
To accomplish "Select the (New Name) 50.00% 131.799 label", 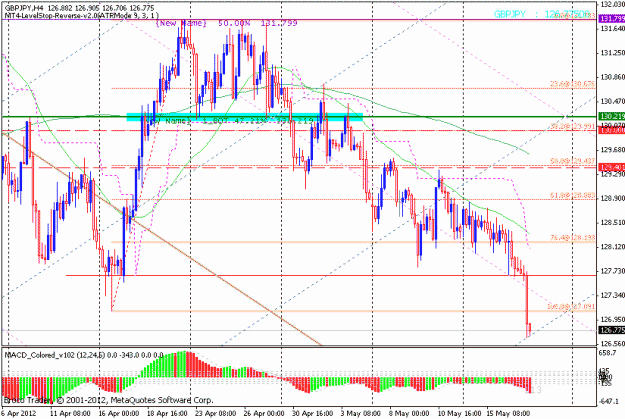I will click(226, 23).
